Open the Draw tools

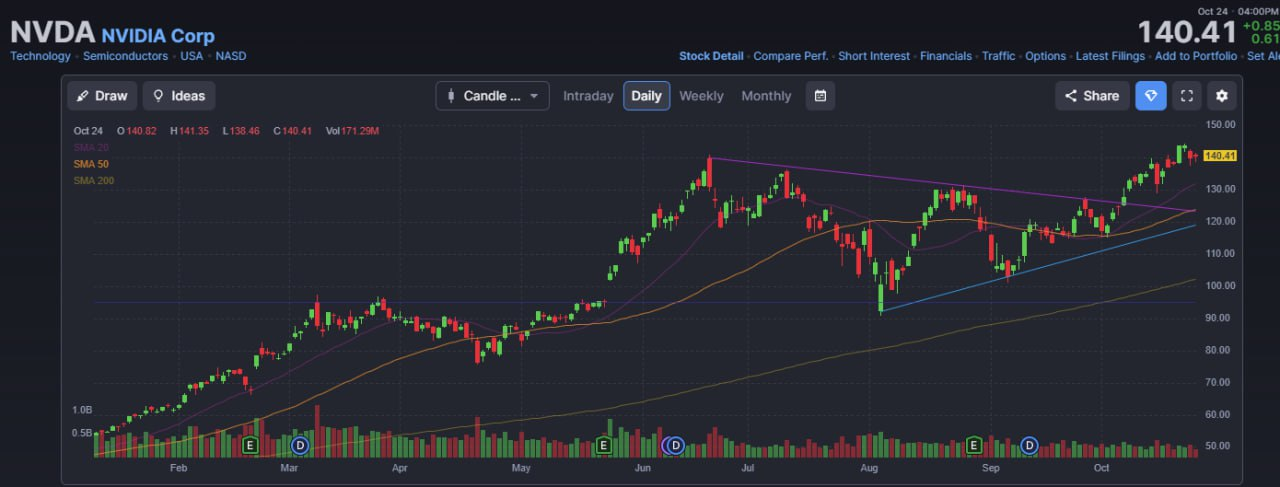coord(102,96)
